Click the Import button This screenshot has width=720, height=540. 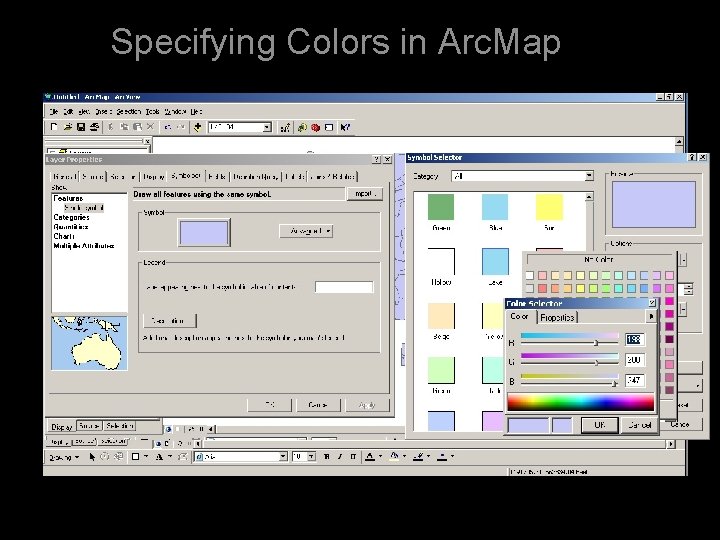pyautogui.click(x=365, y=194)
